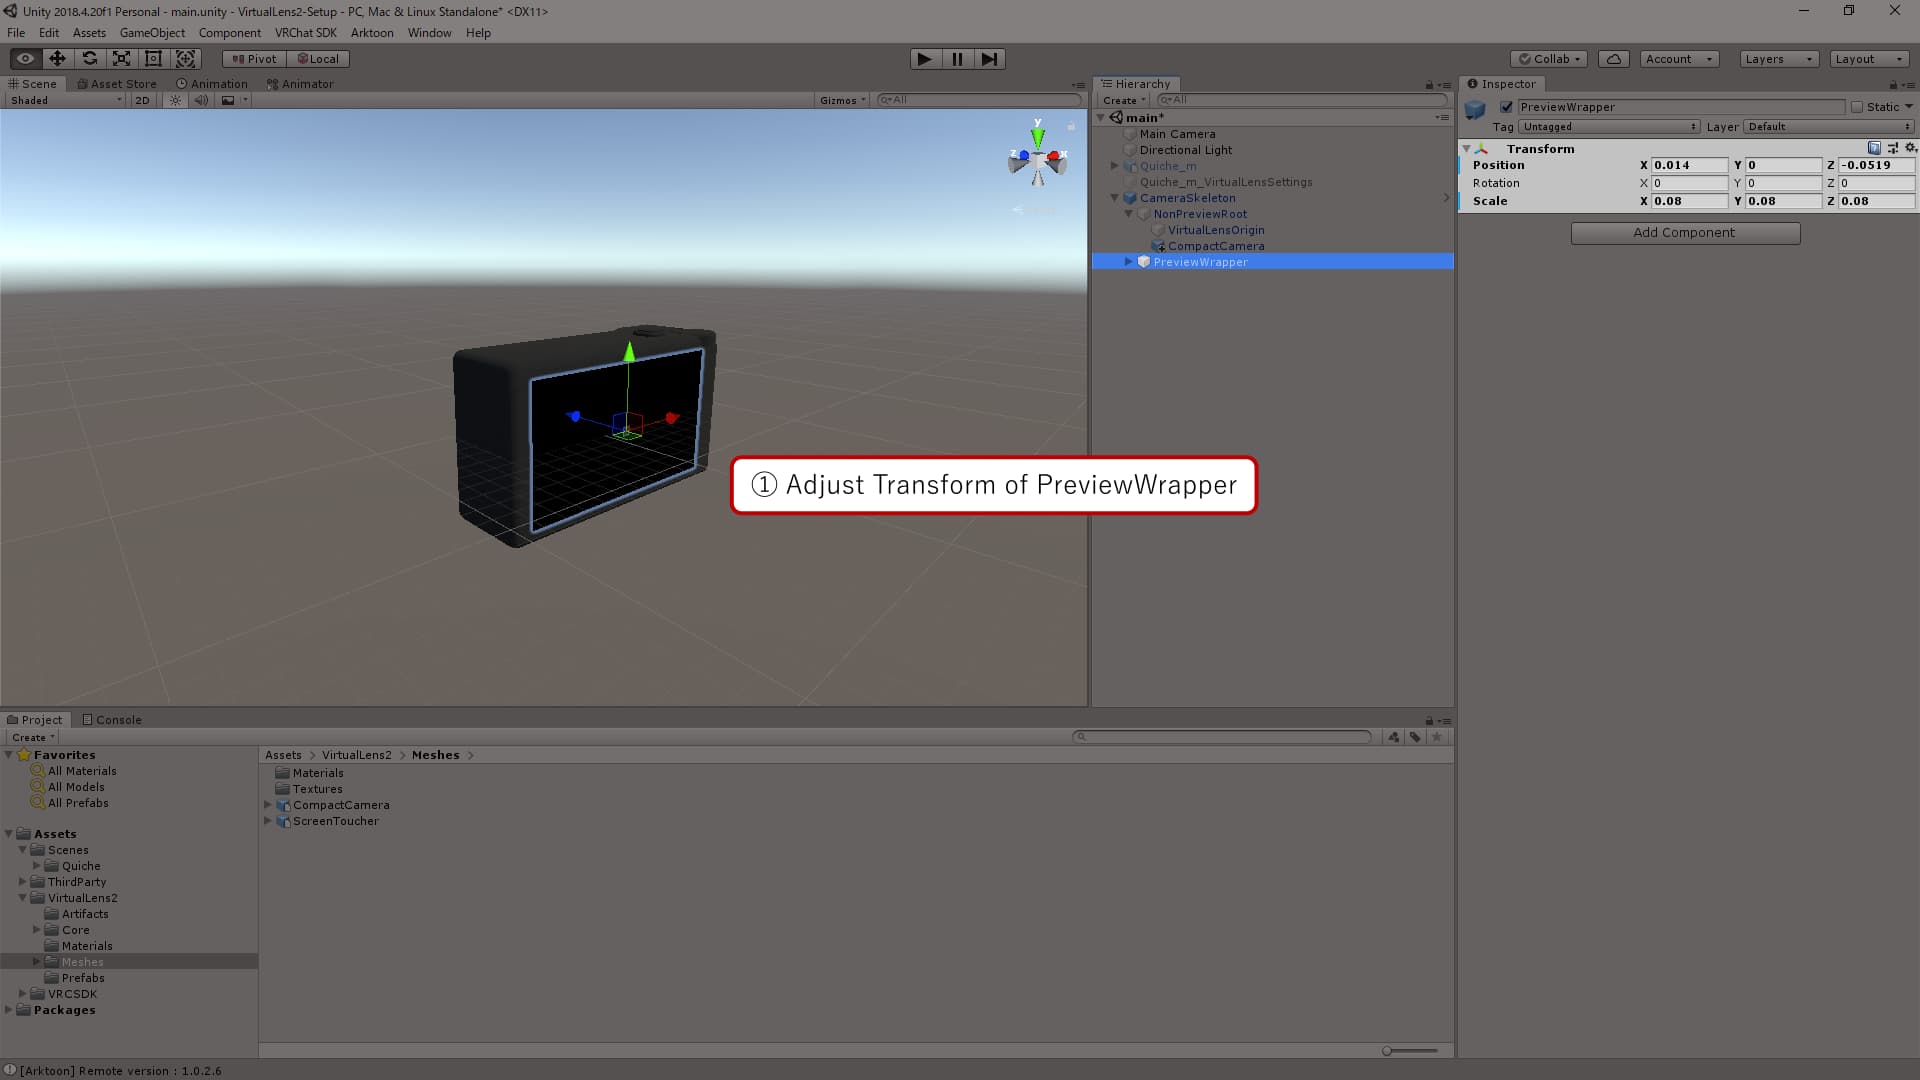Open the Gizmos dropdown
This screenshot has width=1920, height=1080.
842,100
